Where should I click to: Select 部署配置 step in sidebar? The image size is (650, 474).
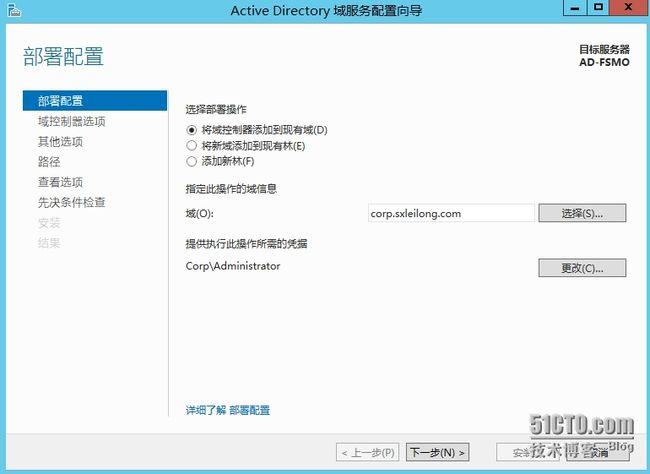click(x=95, y=101)
